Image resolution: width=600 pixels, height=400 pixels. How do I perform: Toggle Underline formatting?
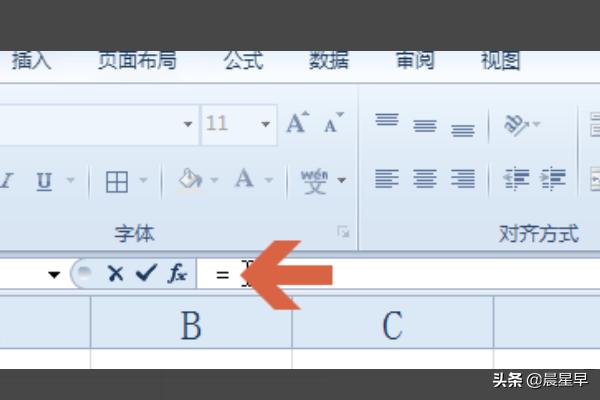(x=44, y=181)
